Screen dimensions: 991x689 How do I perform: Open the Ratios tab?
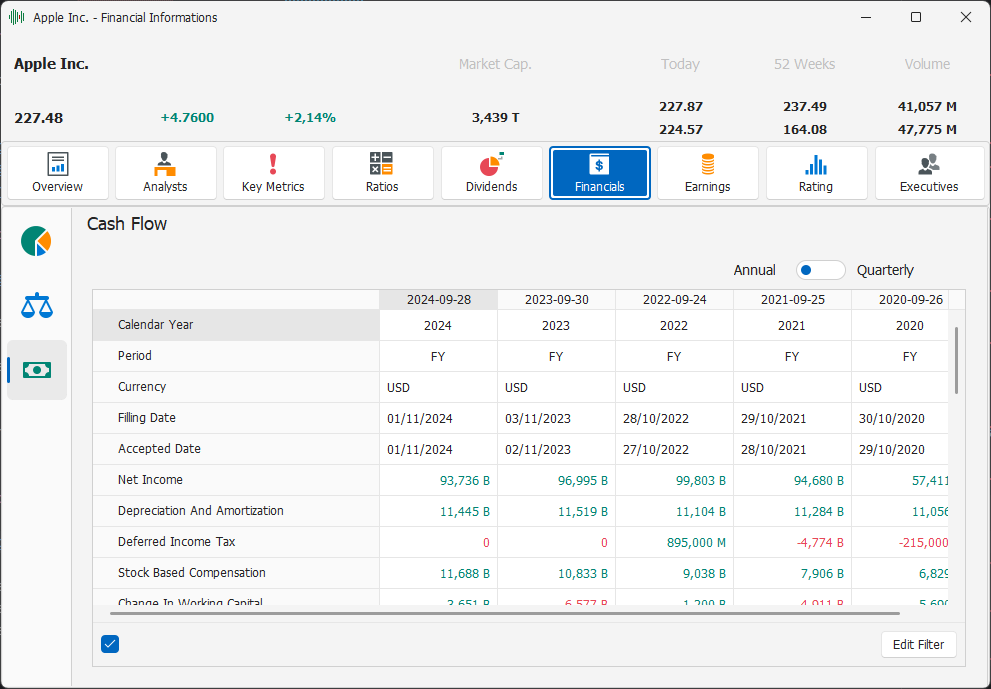click(382, 173)
